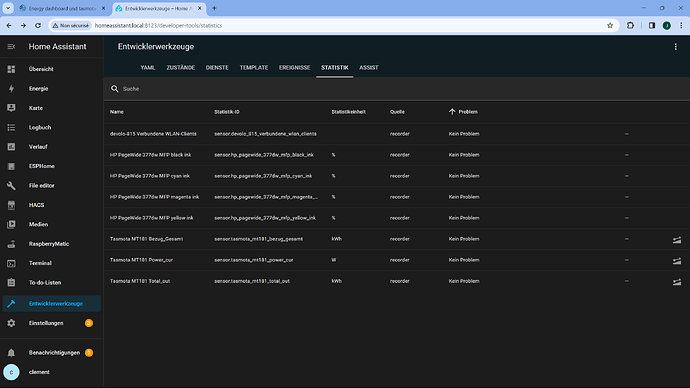Open the Chrome side panel icon
690x388 pixels.
point(652,26)
